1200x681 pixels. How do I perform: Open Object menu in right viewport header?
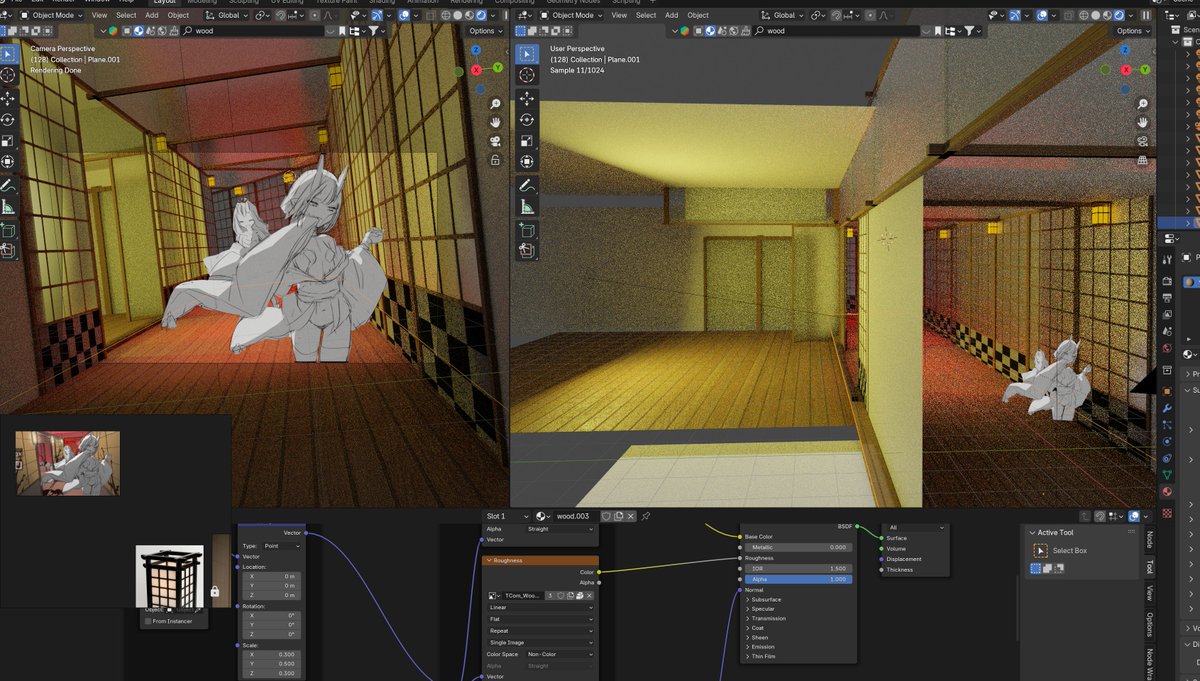point(698,15)
